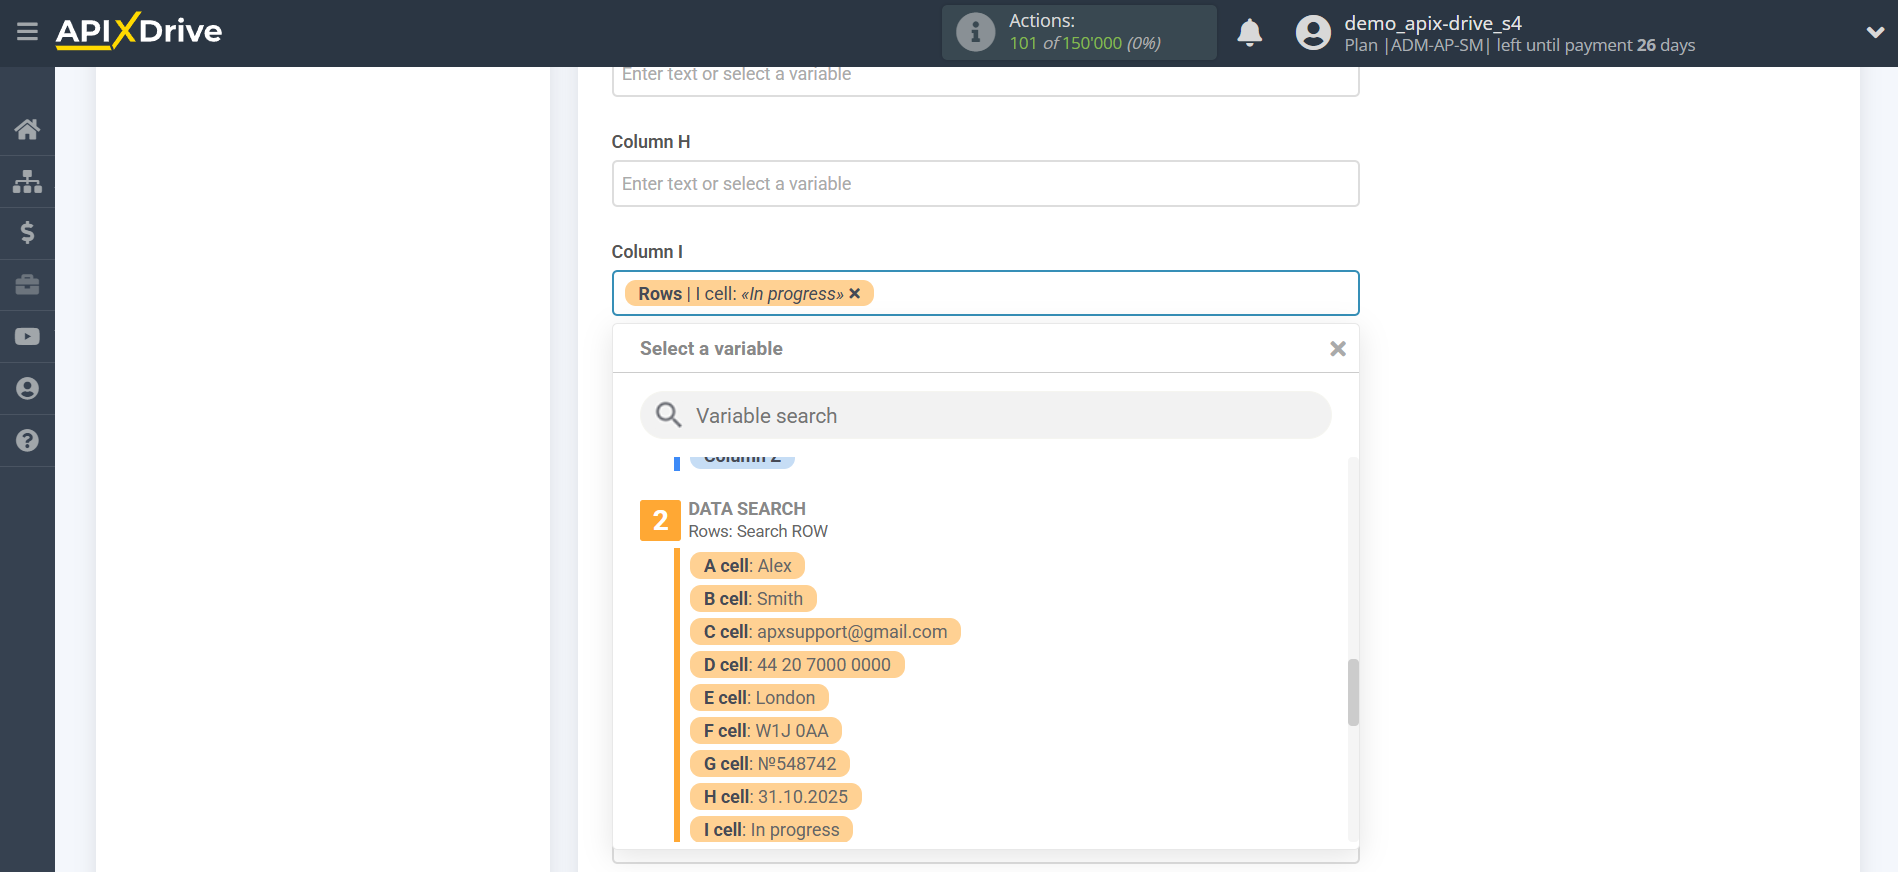This screenshot has height=872, width=1898.
Task: Select the 'G cell: №548742' variable
Action: (770, 764)
